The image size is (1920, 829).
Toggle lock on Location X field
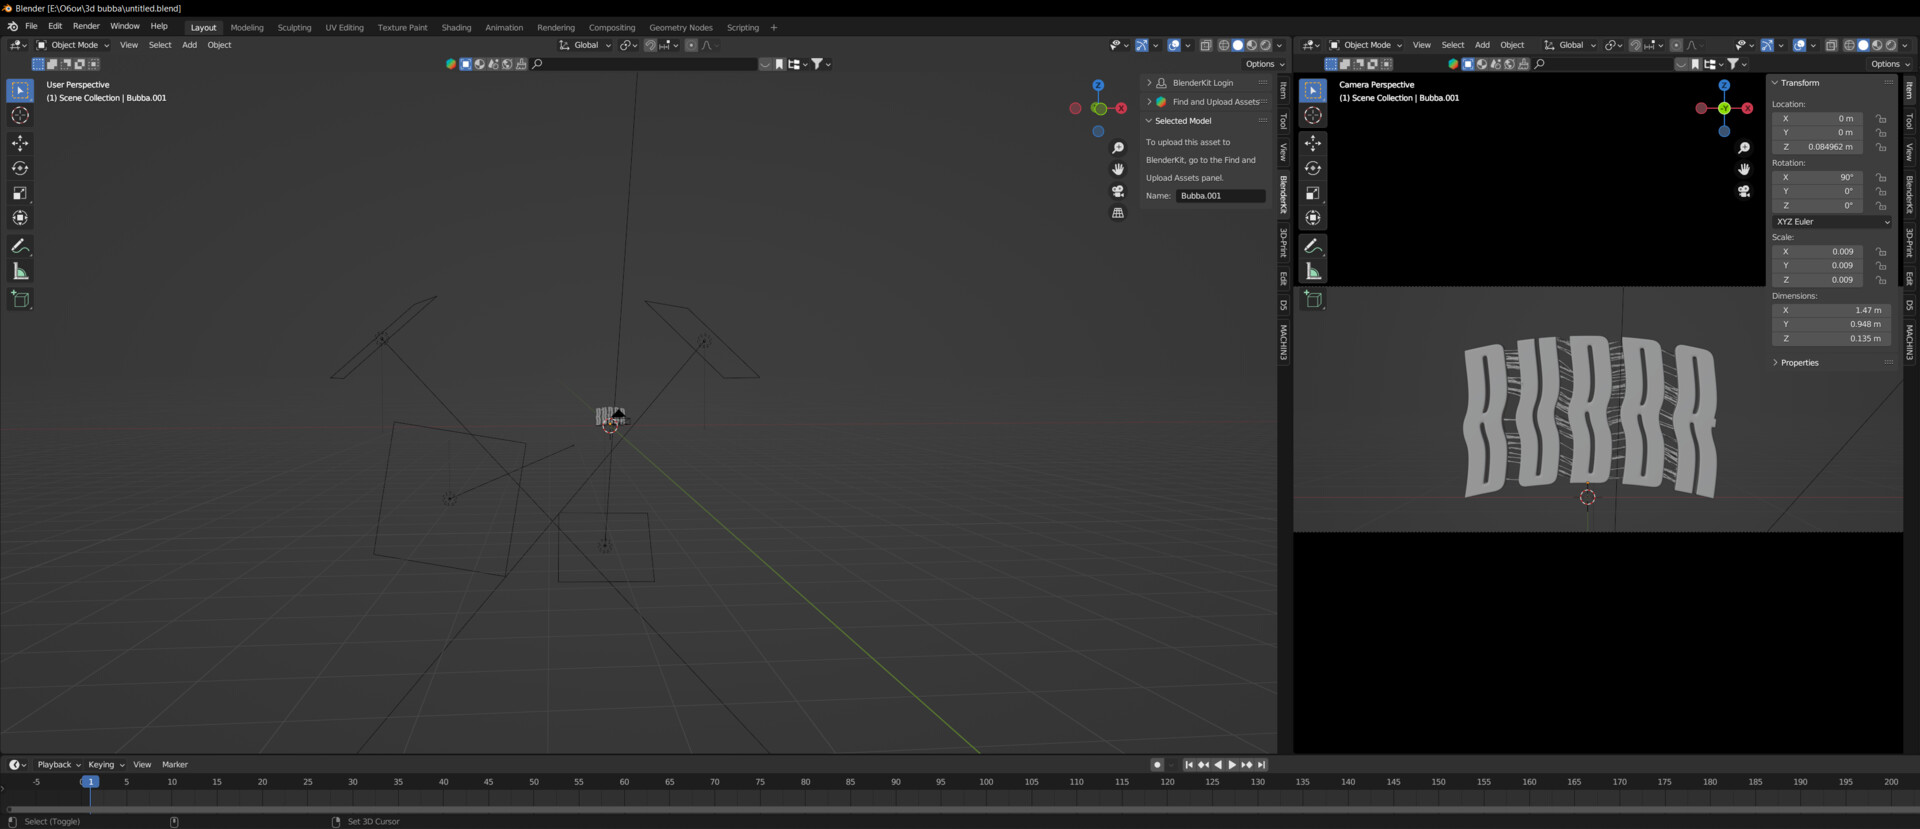click(1881, 119)
